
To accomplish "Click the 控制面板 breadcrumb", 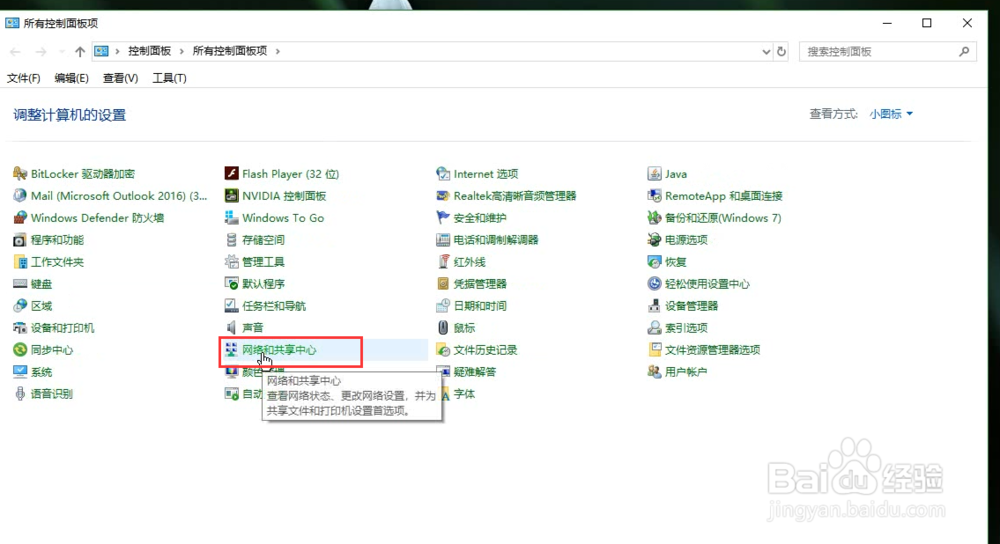I will 149,51.
